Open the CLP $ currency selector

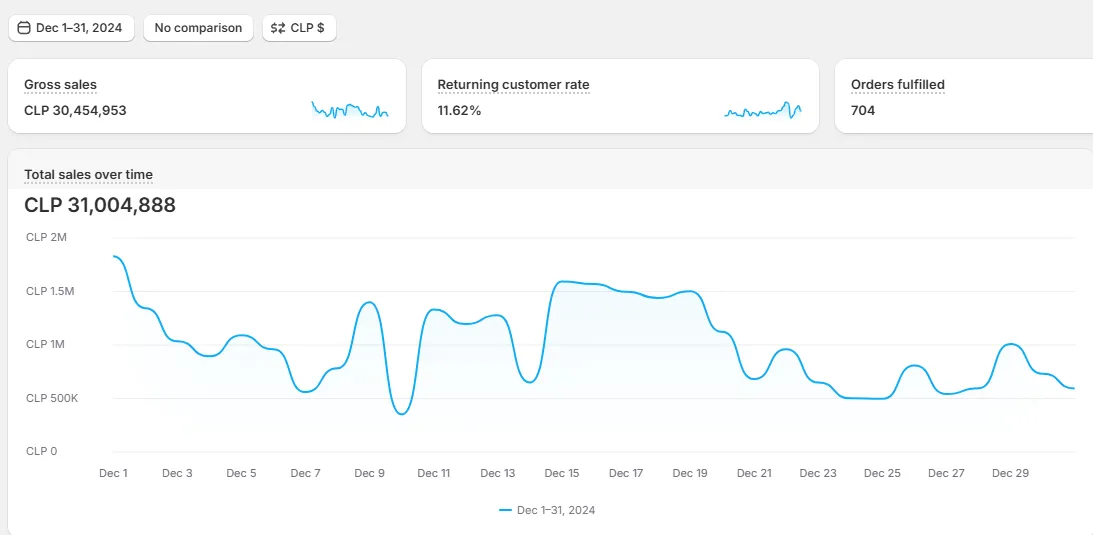pyautogui.click(x=299, y=28)
